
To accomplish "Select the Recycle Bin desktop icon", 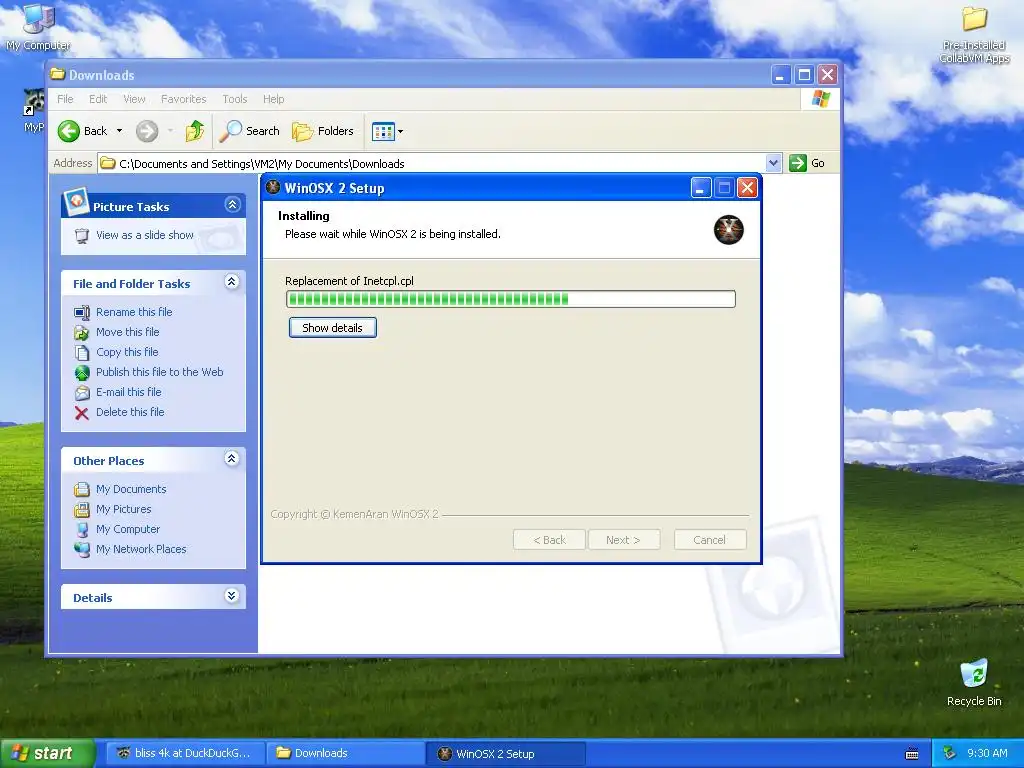I will click(974, 682).
